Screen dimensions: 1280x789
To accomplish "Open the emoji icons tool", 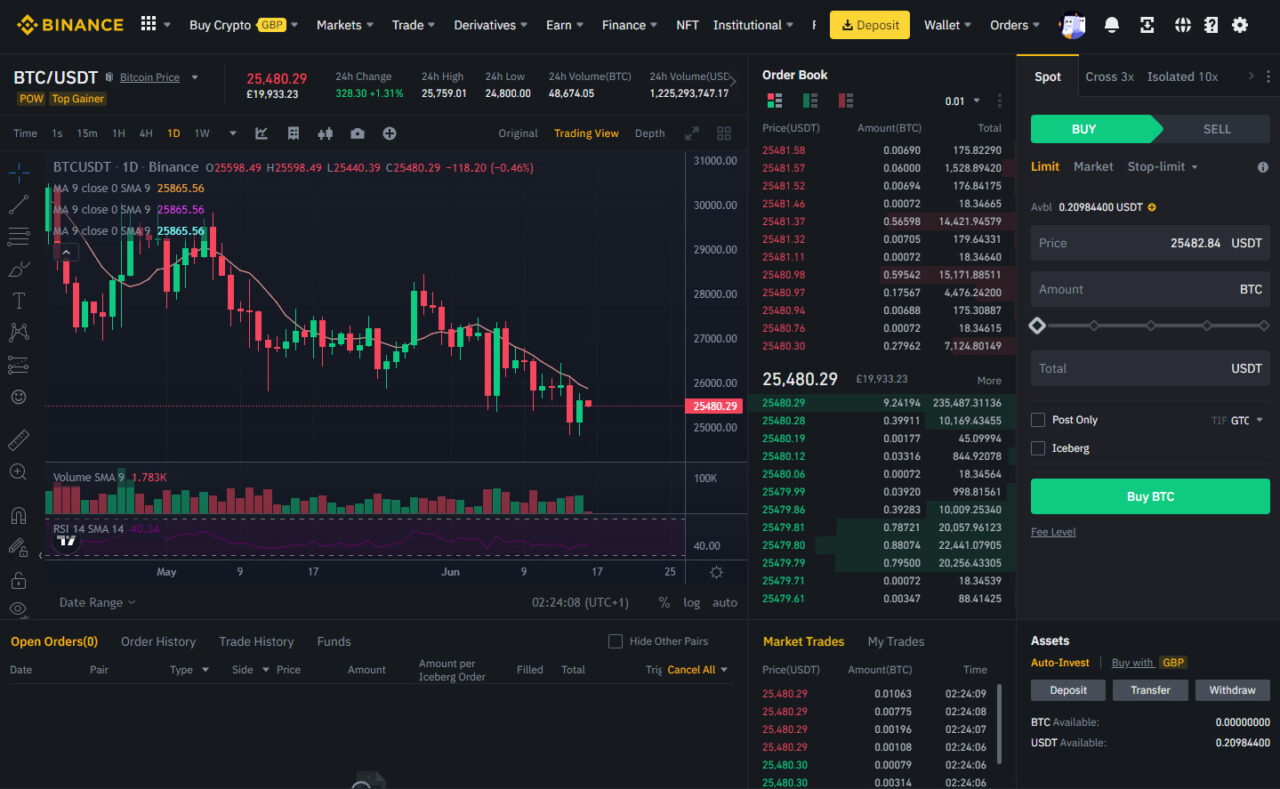I will [18, 397].
